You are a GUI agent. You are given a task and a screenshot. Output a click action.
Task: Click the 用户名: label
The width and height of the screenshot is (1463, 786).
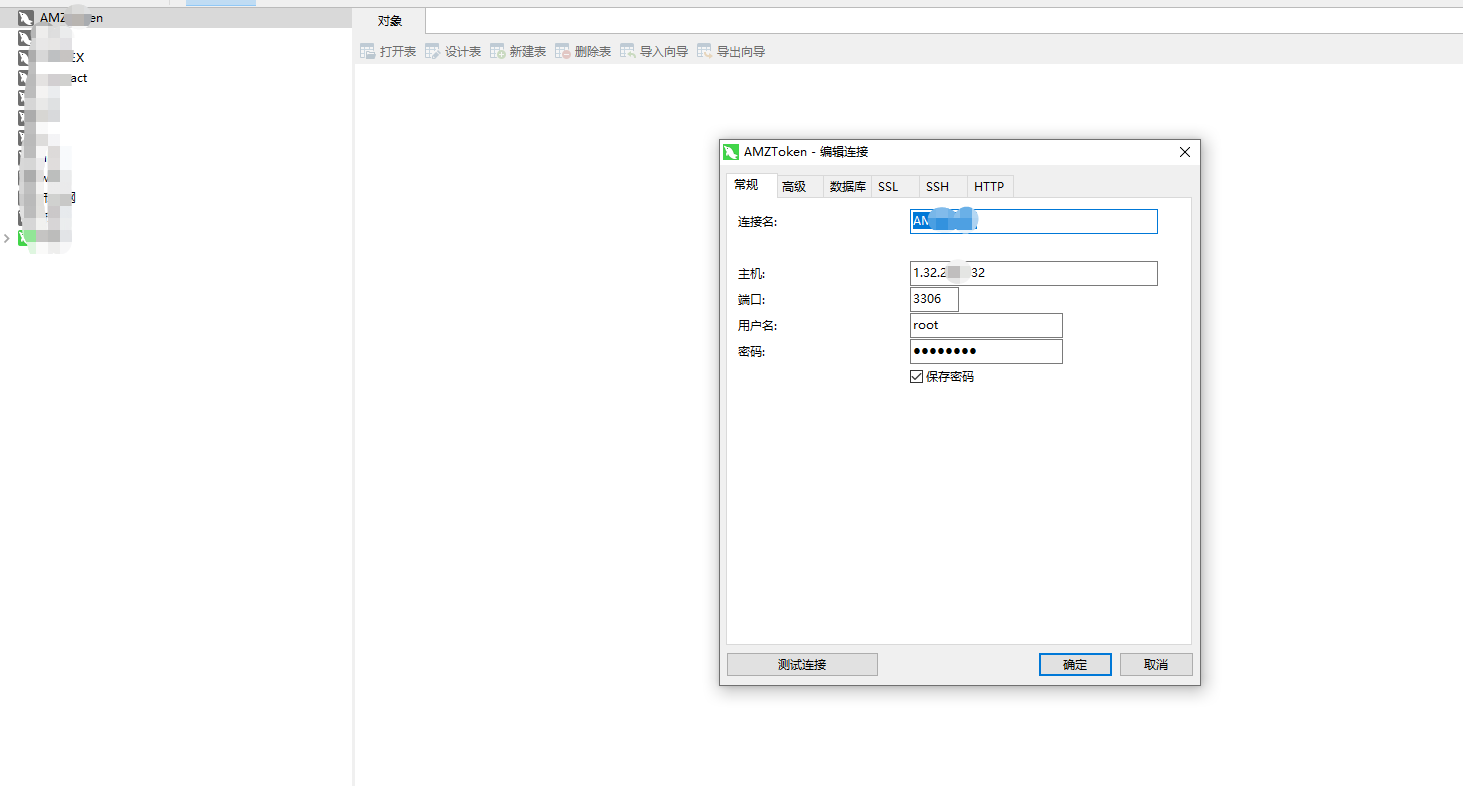click(757, 326)
